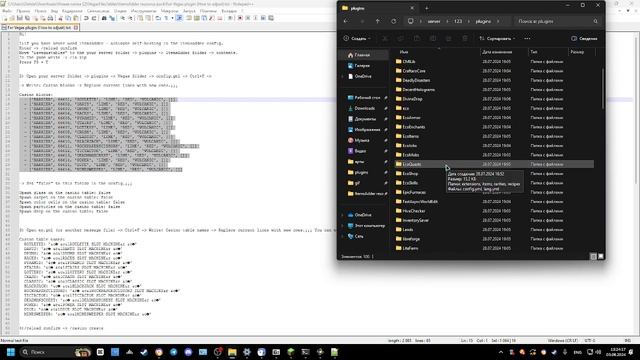The image size is (640, 360).
Task: Expand chevron after plugins in address bar
Action: tap(498, 21)
